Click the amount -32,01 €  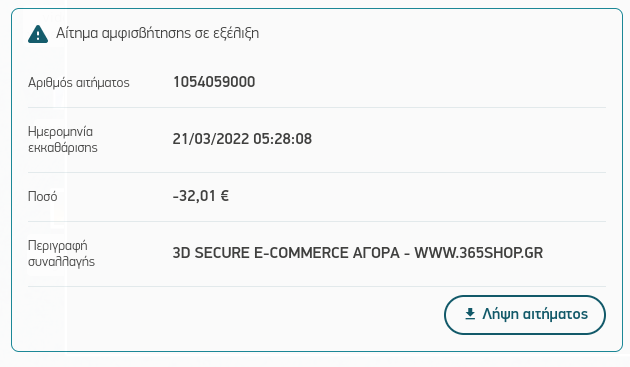coord(200,196)
